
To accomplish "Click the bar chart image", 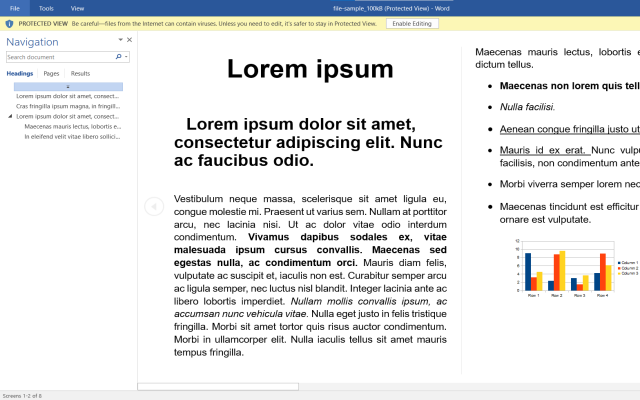I will pos(567,263).
